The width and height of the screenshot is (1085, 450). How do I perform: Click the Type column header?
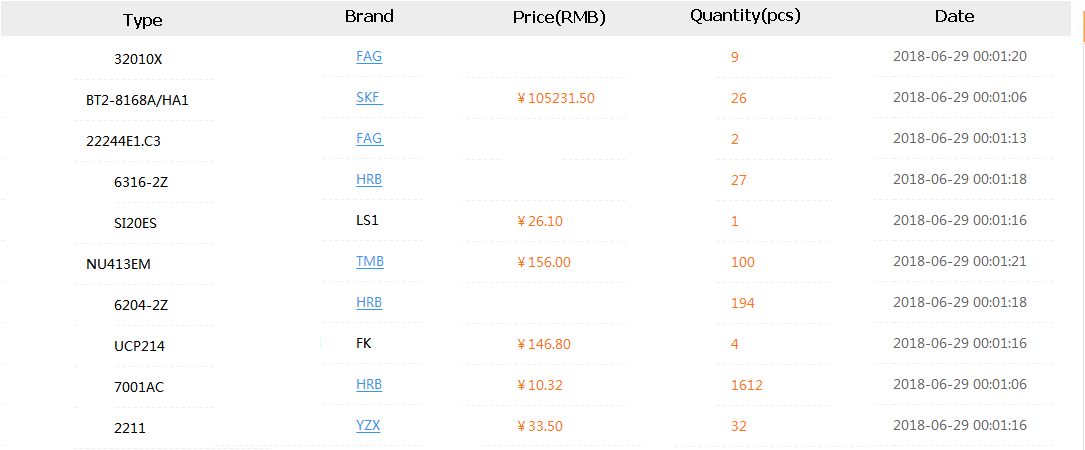[143, 20]
